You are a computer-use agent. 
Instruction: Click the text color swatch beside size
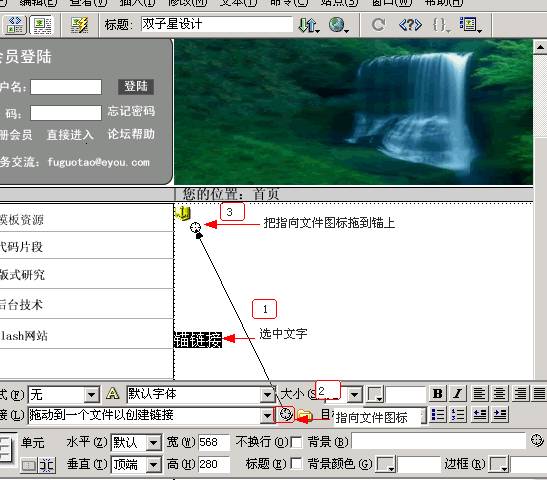tap(375, 395)
